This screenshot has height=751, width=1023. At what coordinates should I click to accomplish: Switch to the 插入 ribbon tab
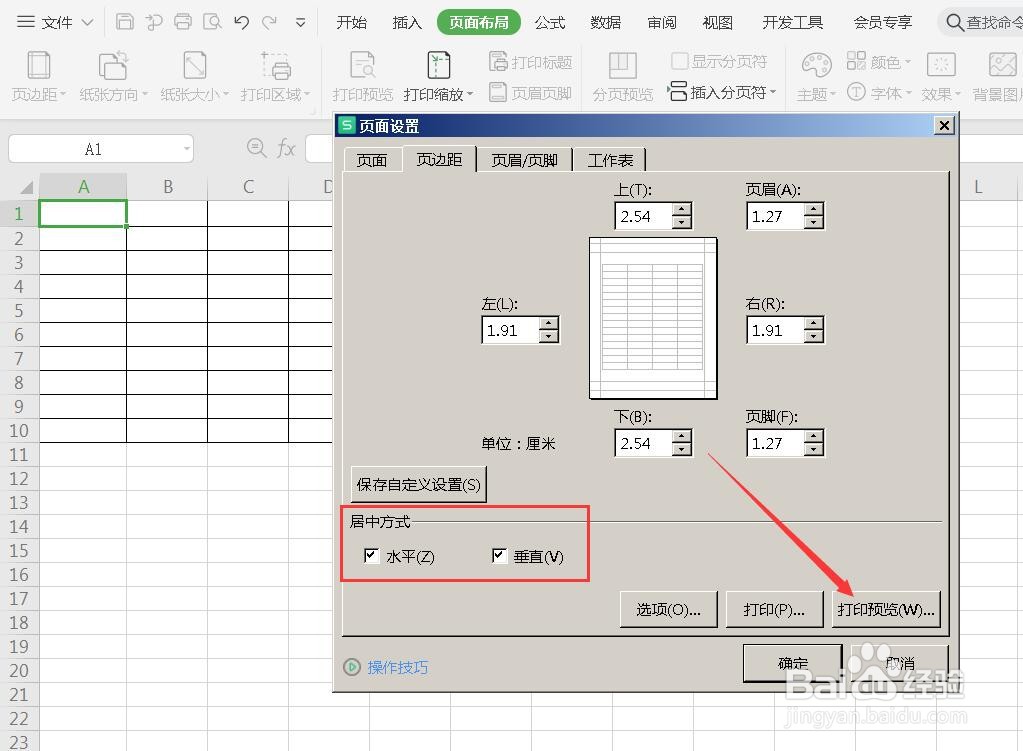point(407,23)
